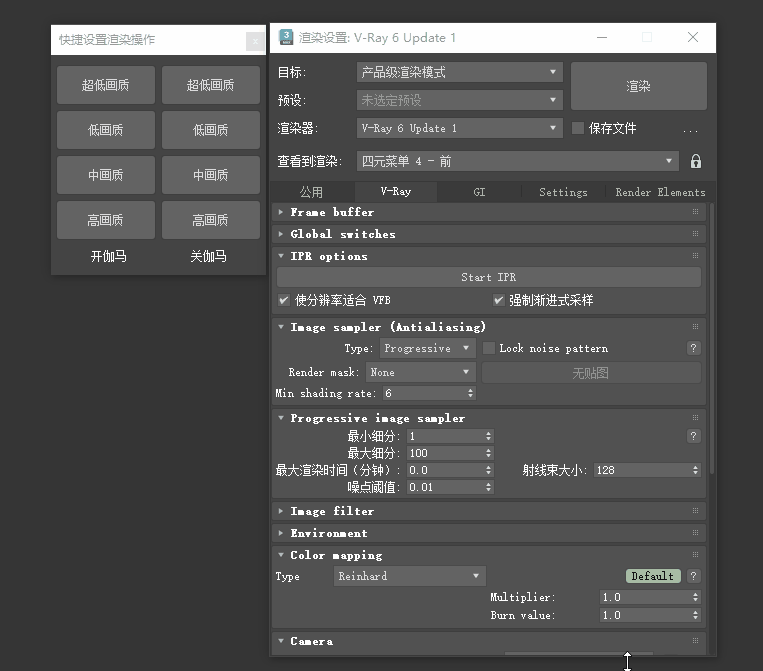Click the vertical scrollbar of the render settings panel
The width and height of the screenshot is (763, 671).
point(712,339)
